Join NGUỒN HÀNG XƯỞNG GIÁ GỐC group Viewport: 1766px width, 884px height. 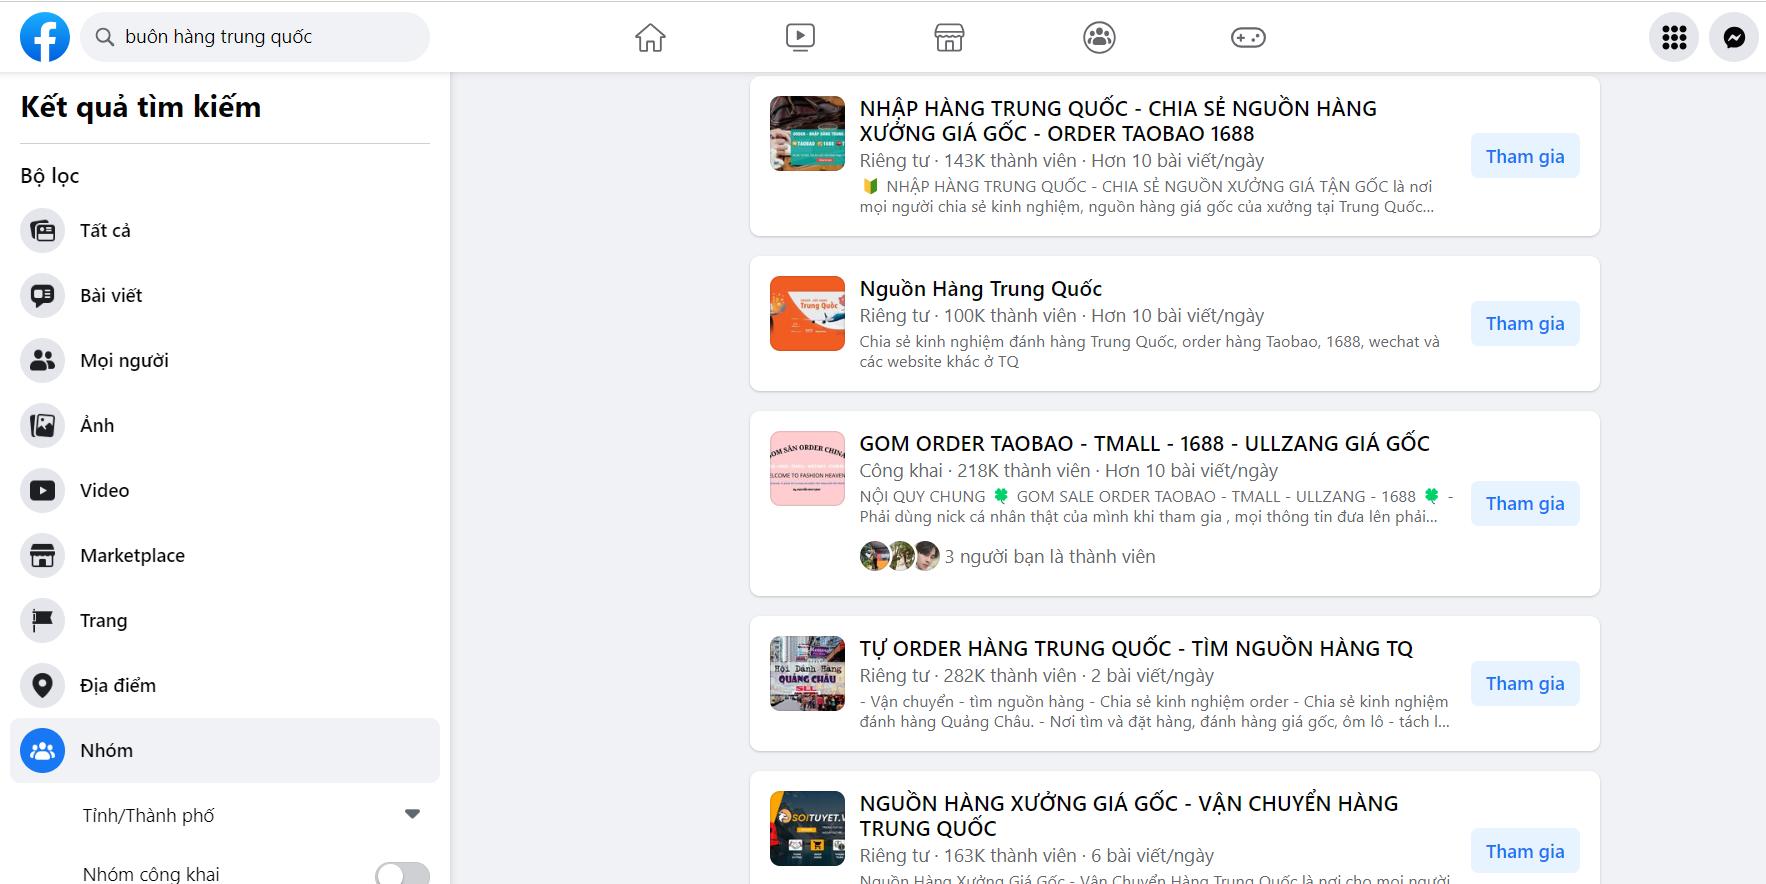1525,851
